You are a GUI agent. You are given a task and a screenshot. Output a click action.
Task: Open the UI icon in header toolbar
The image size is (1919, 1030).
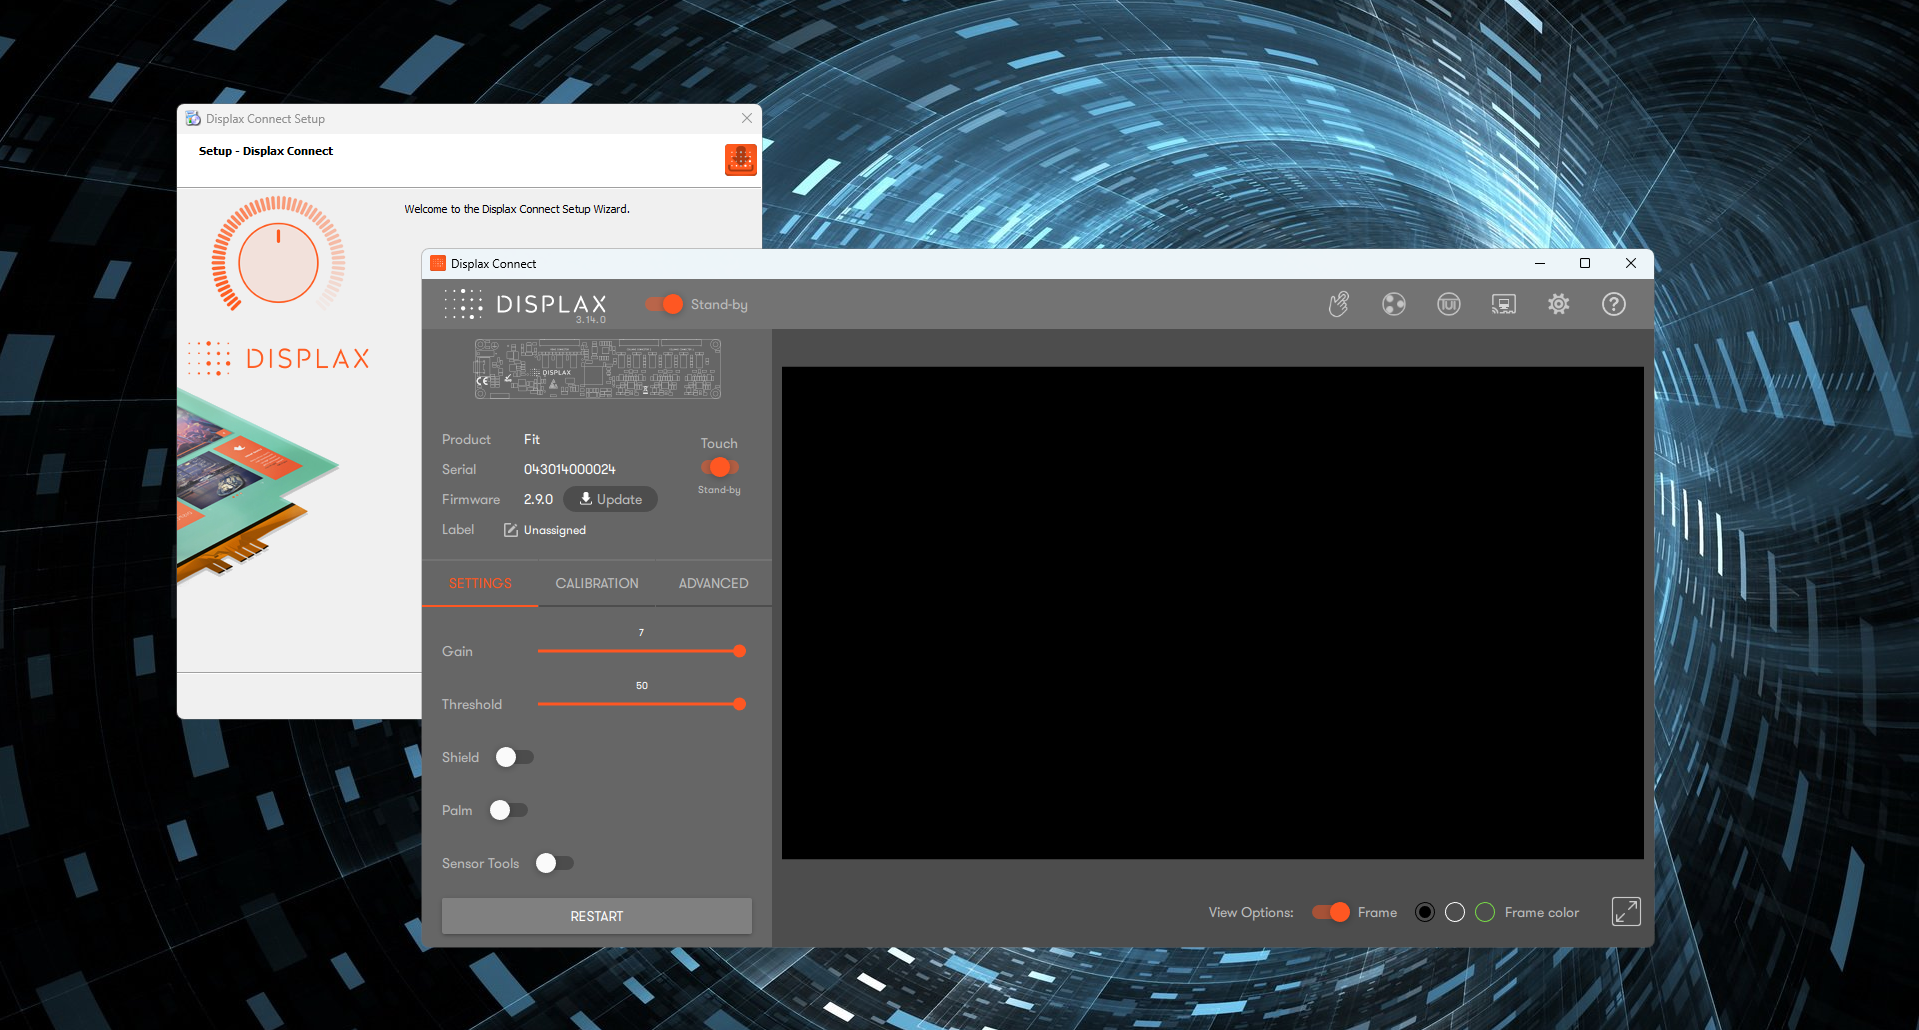point(1449,304)
